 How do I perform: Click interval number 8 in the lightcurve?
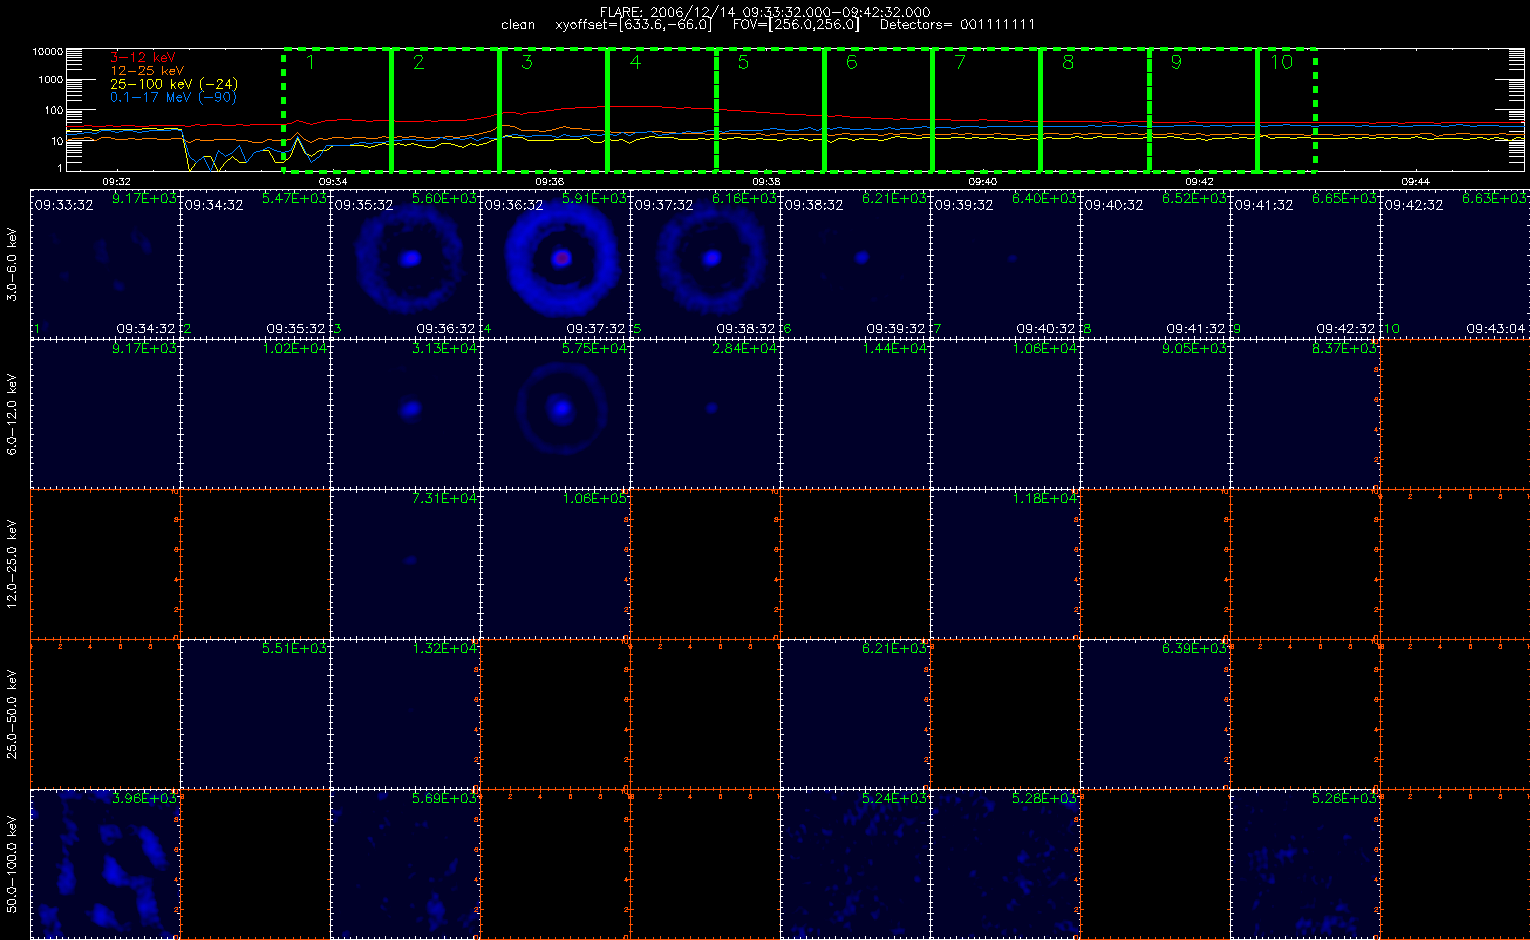point(1068,62)
